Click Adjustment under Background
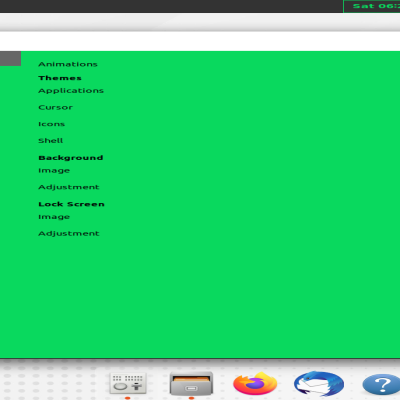The image size is (400, 400). [69, 187]
